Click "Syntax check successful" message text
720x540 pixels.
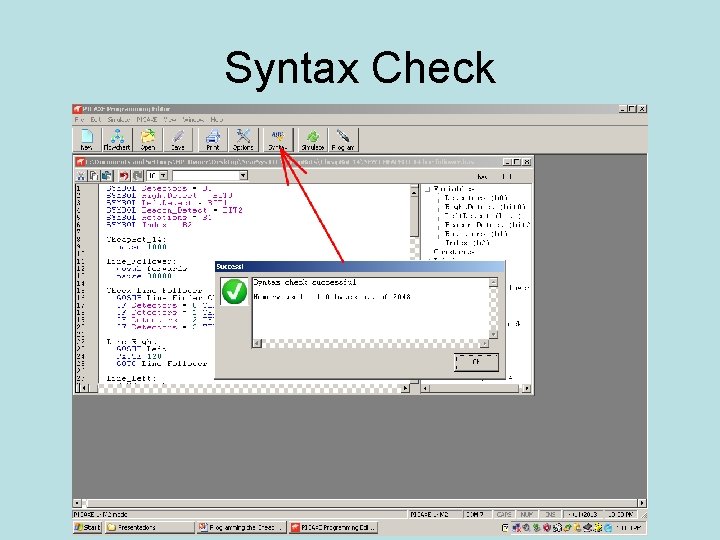coord(305,282)
